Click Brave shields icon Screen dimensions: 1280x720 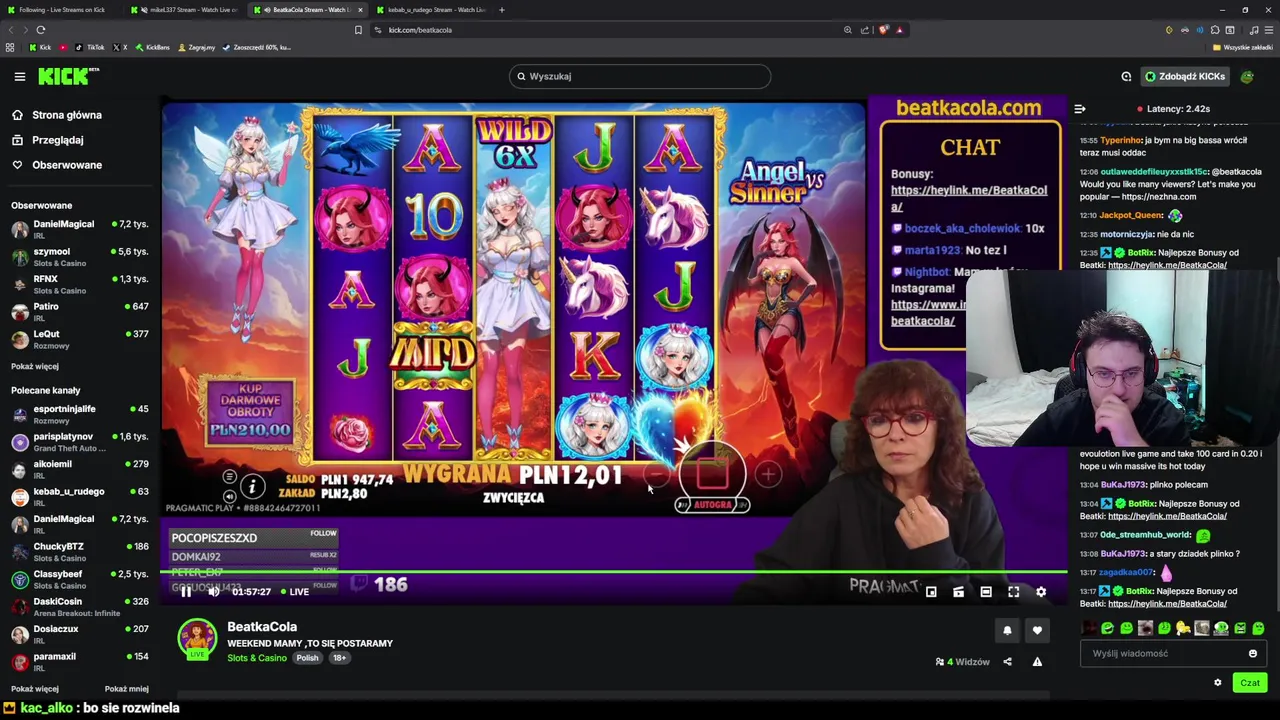883,30
